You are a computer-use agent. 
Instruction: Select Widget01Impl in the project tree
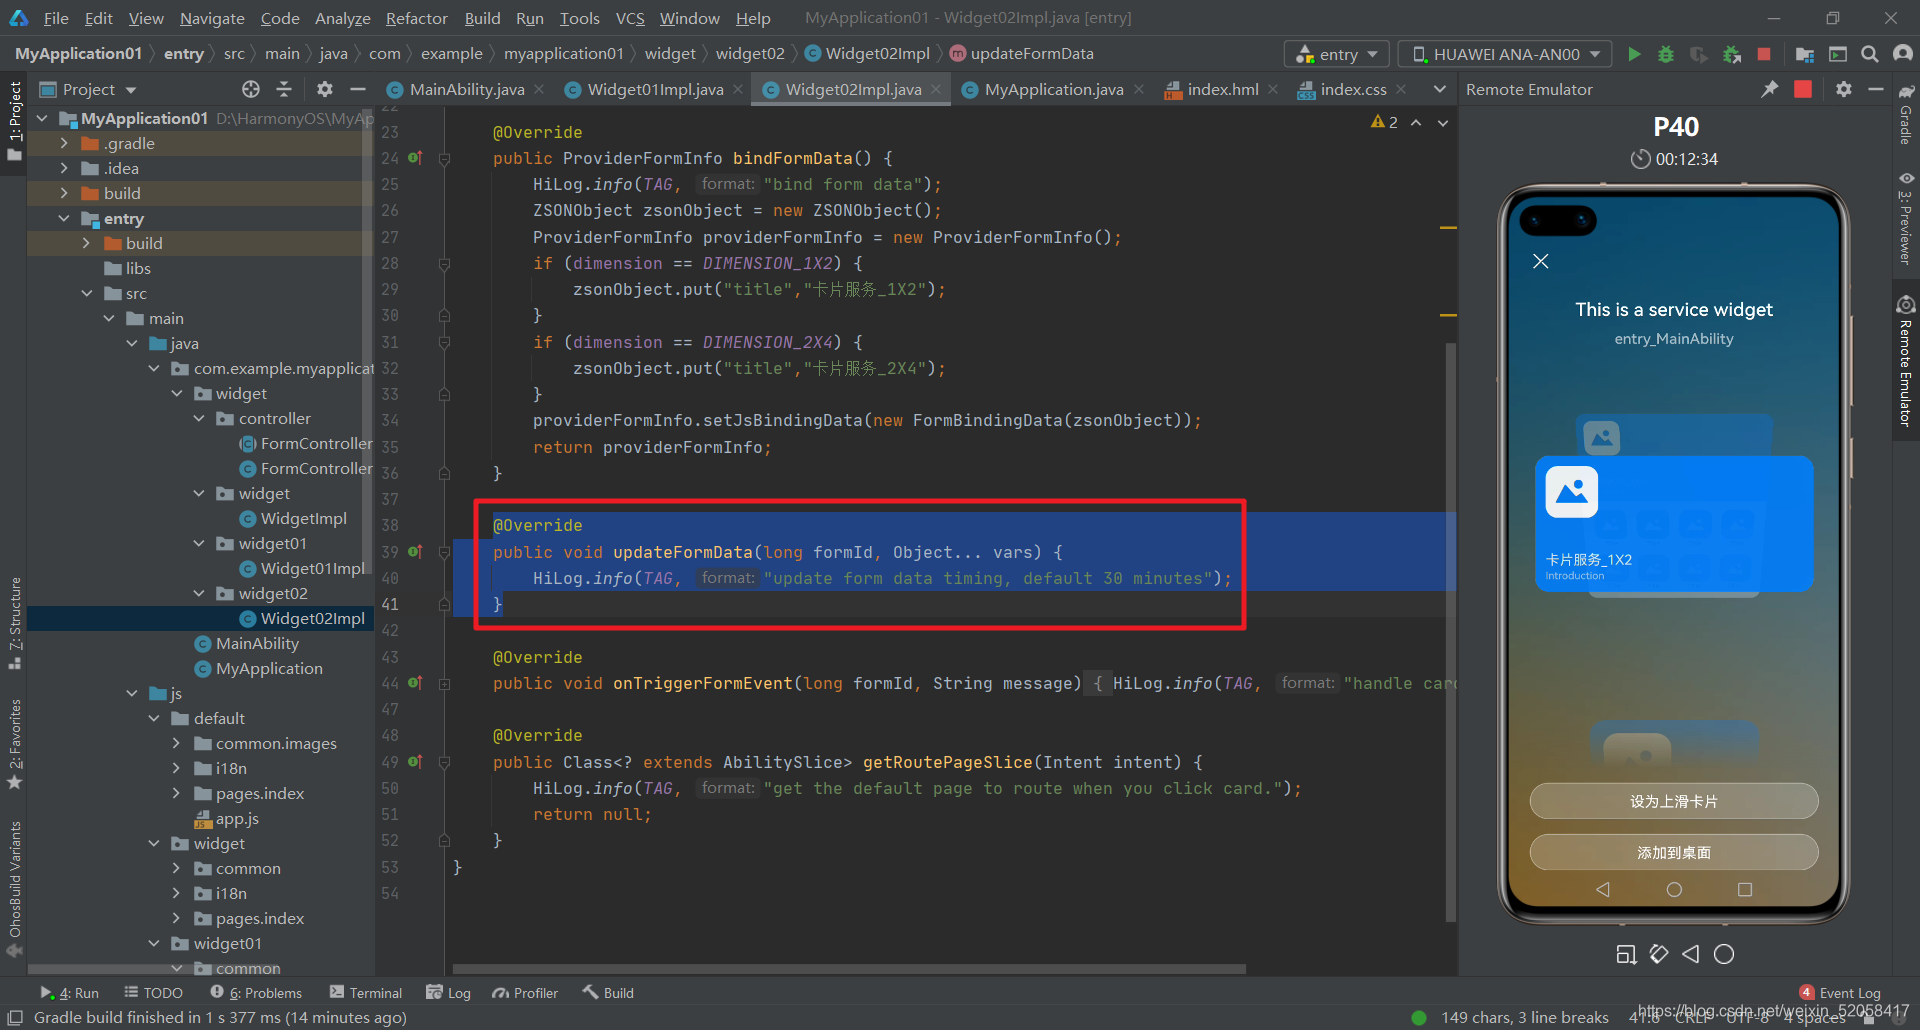pos(312,568)
